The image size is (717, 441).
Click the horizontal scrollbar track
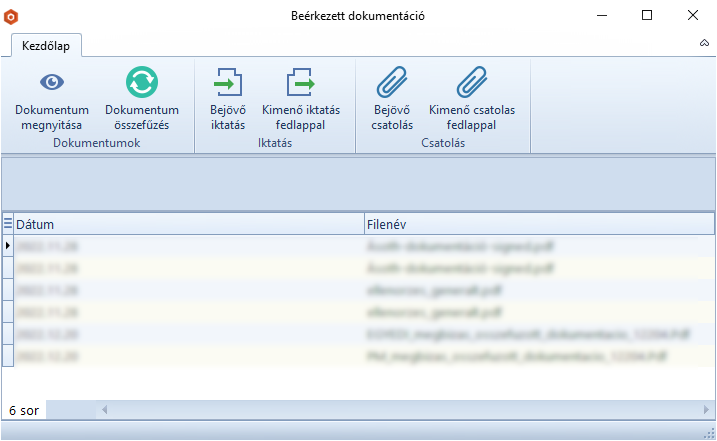point(400,410)
